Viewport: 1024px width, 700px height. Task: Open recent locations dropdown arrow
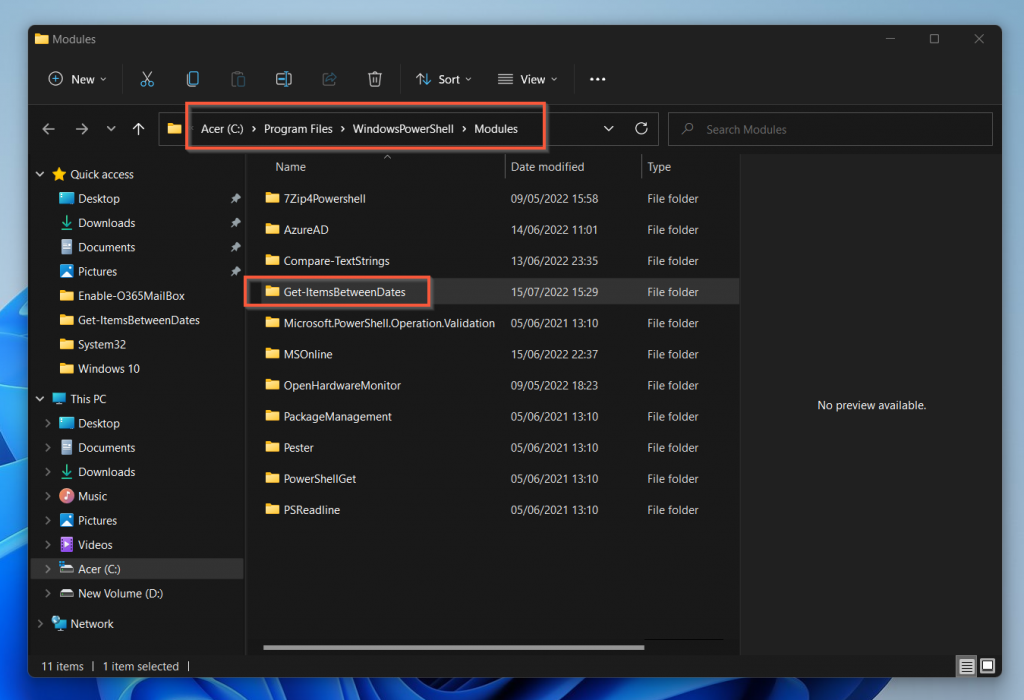(111, 129)
